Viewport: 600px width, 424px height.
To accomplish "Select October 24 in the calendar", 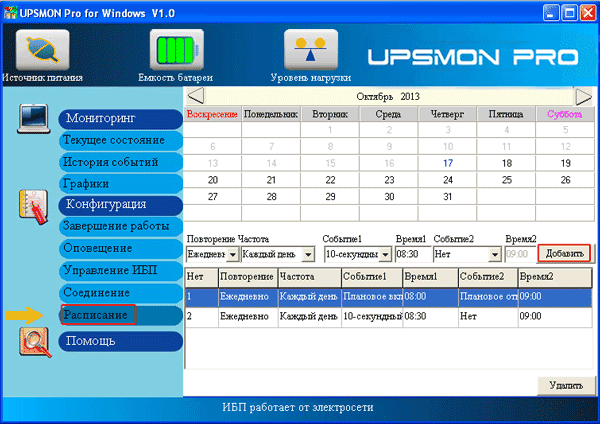I will coord(448,180).
